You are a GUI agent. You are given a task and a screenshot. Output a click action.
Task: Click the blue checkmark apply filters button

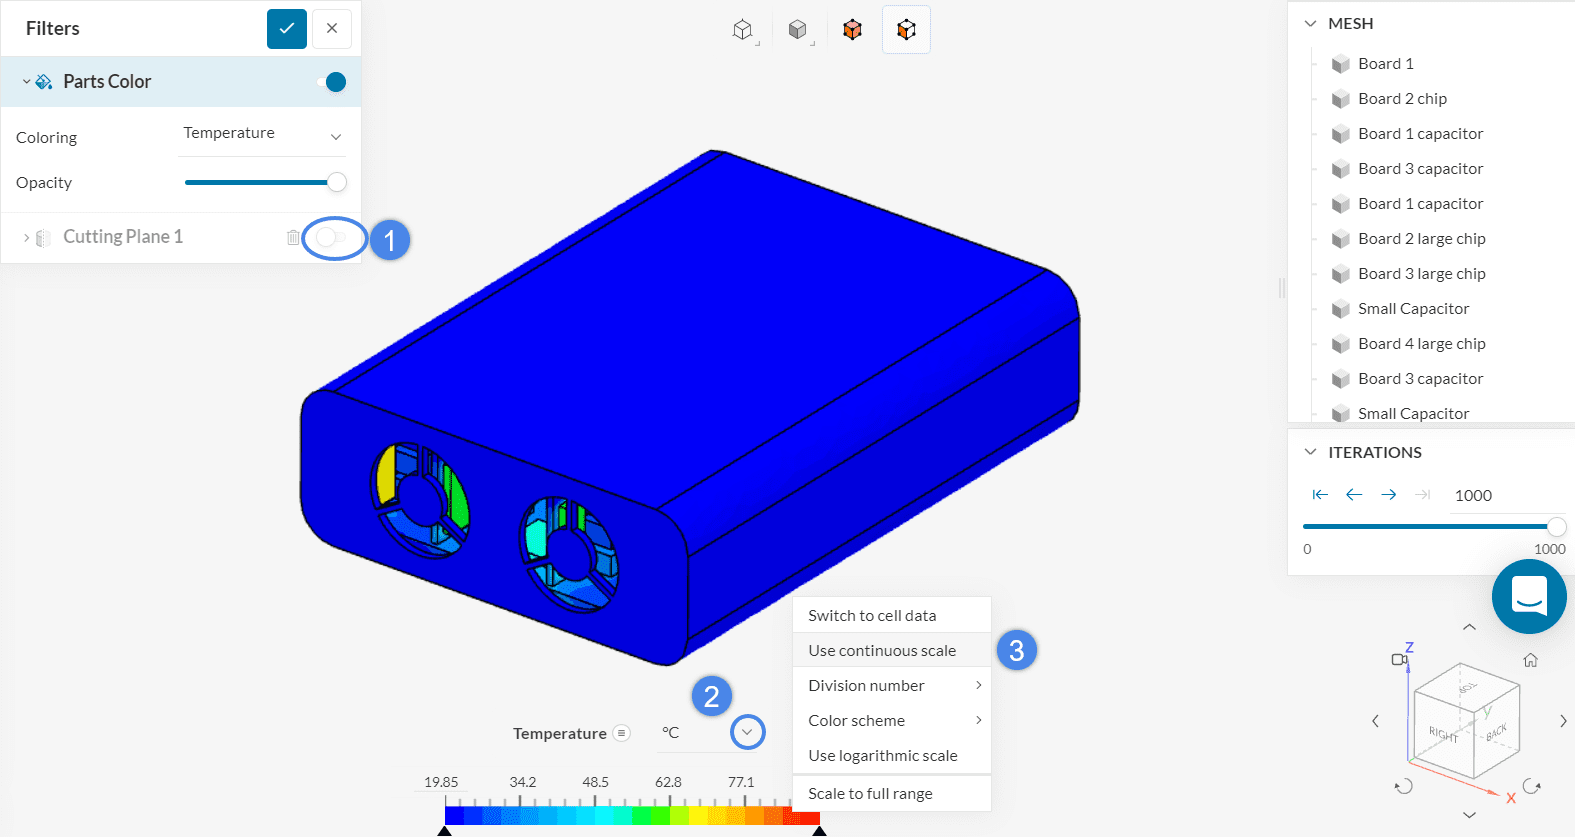click(286, 28)
